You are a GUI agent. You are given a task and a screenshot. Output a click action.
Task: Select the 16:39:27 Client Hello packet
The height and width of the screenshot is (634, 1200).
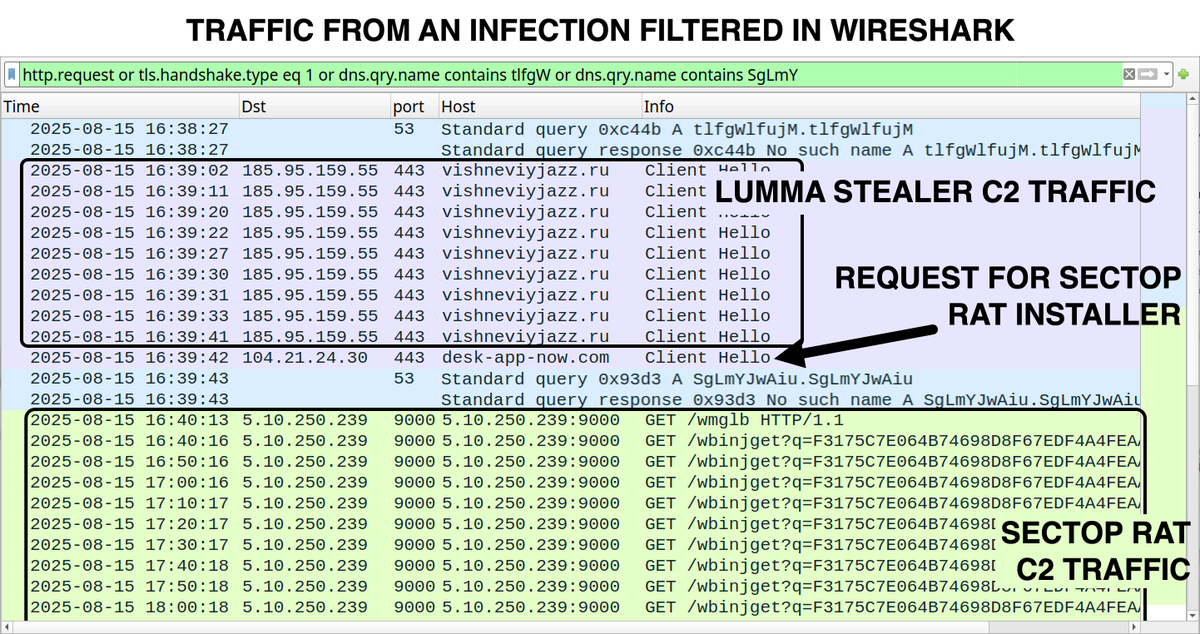pyautogui.click(x=570, y=253)
